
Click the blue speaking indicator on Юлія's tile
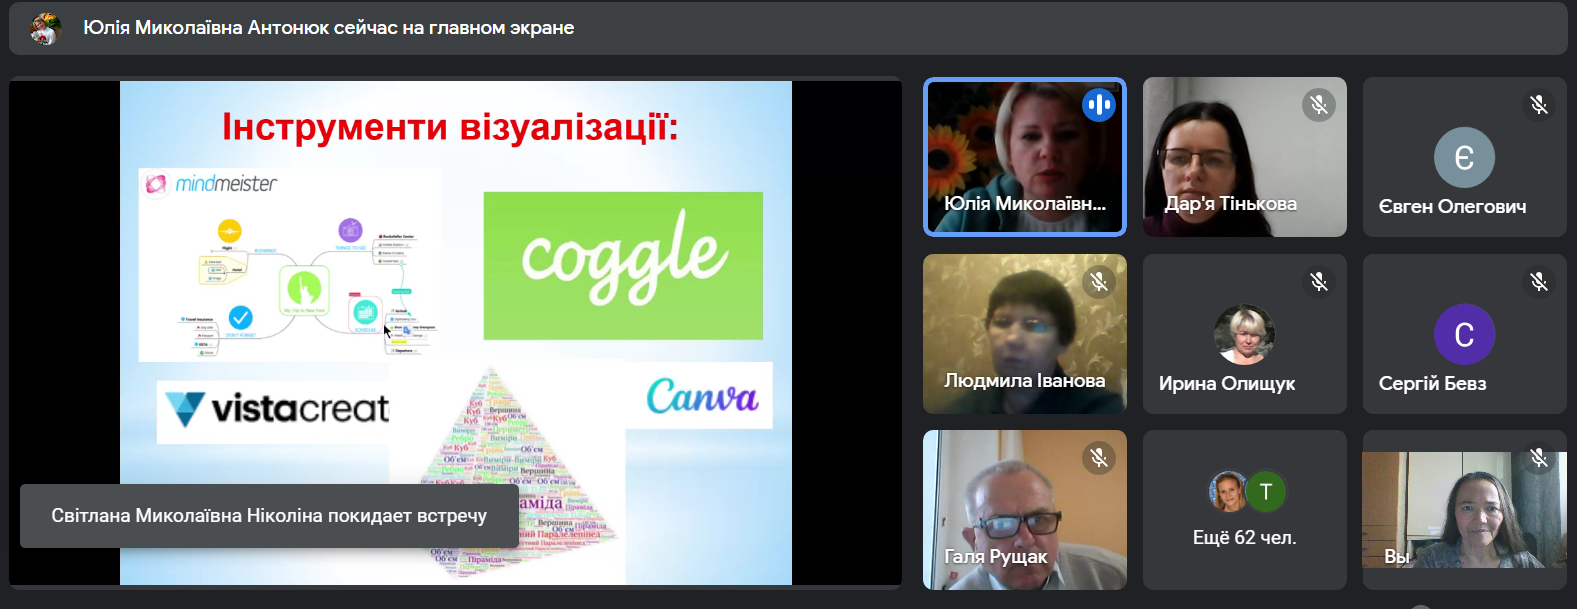(x=1098, y=104)
